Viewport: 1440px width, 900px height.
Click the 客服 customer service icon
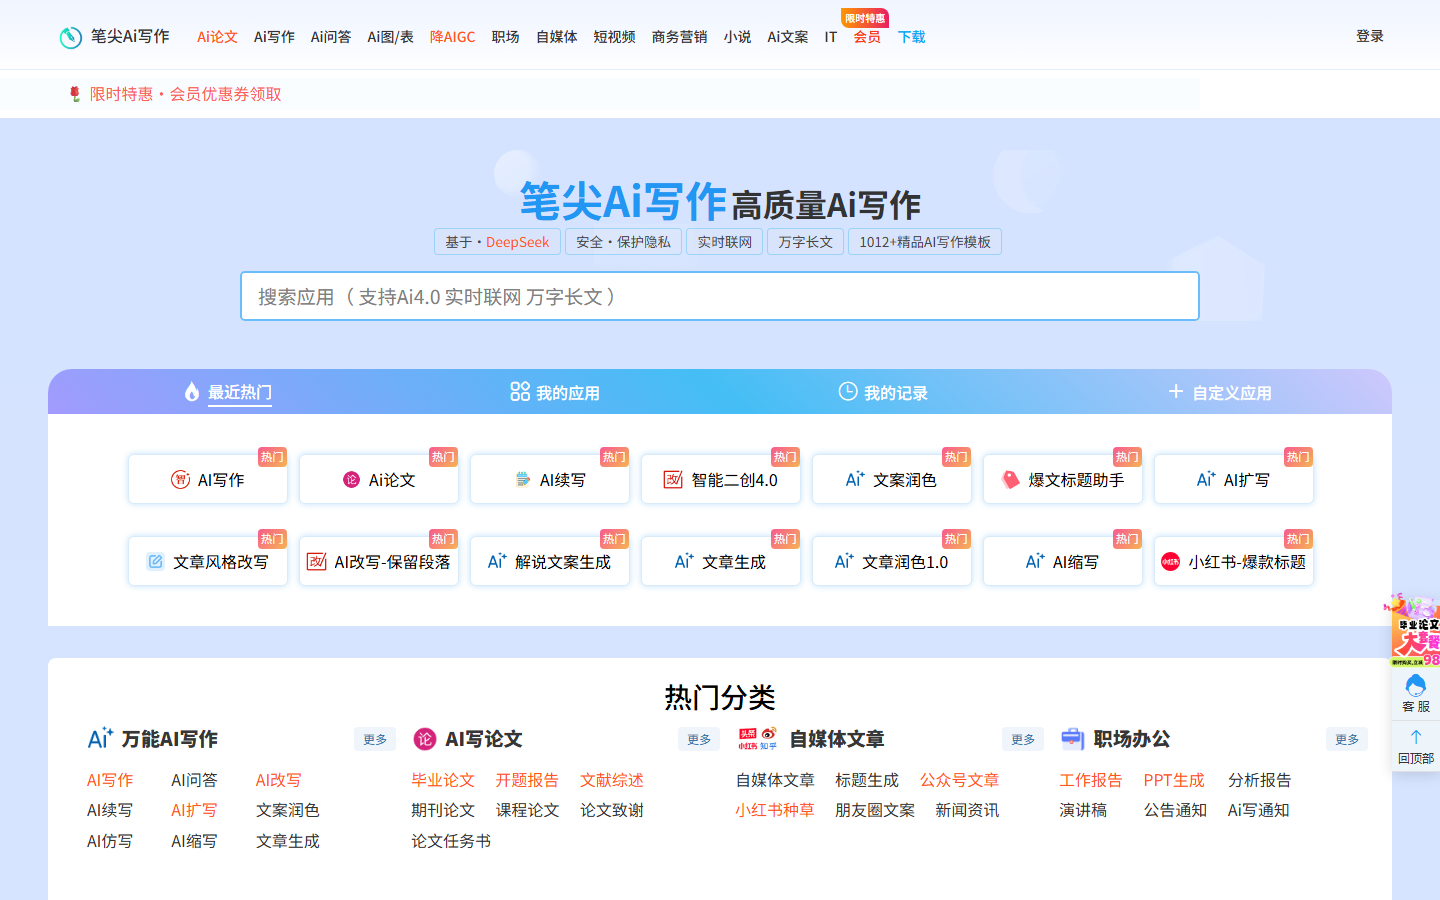pyautogui.click(x=1415, y=686)
